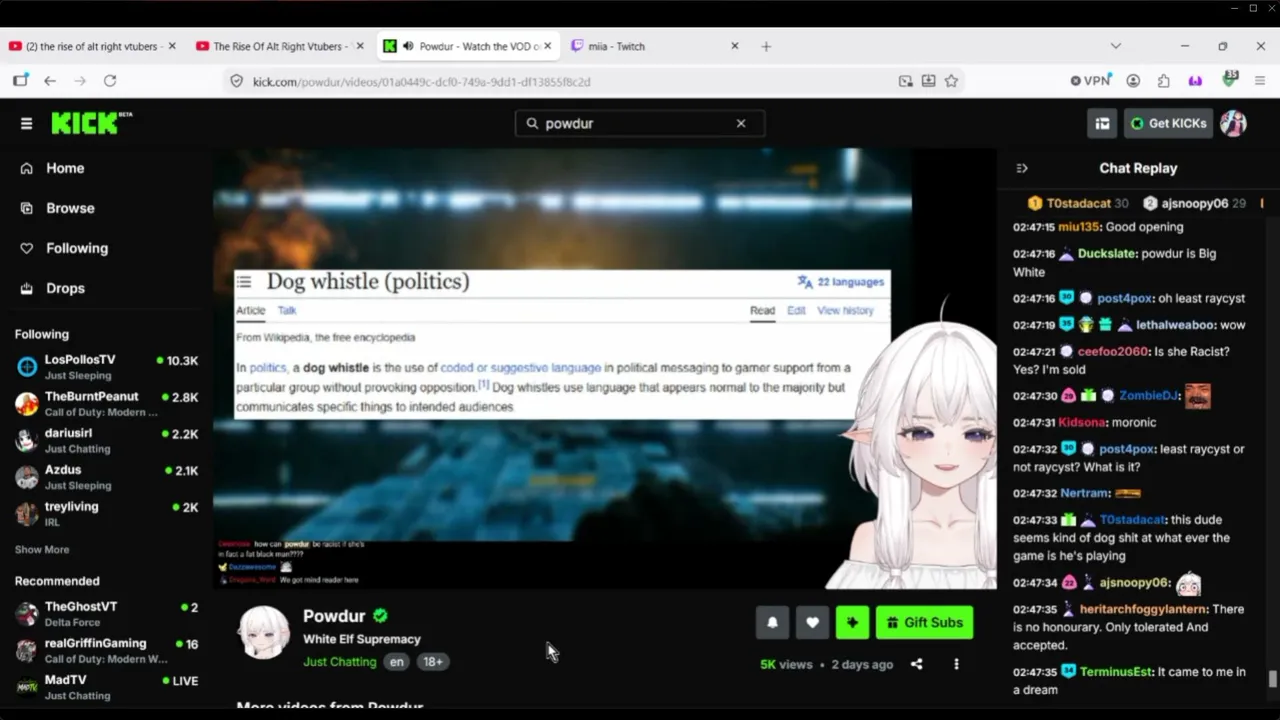Switch to 'the rise of alt right vtubers' tab
This screenshot has height=720, width=1280.
coord(91,46)
